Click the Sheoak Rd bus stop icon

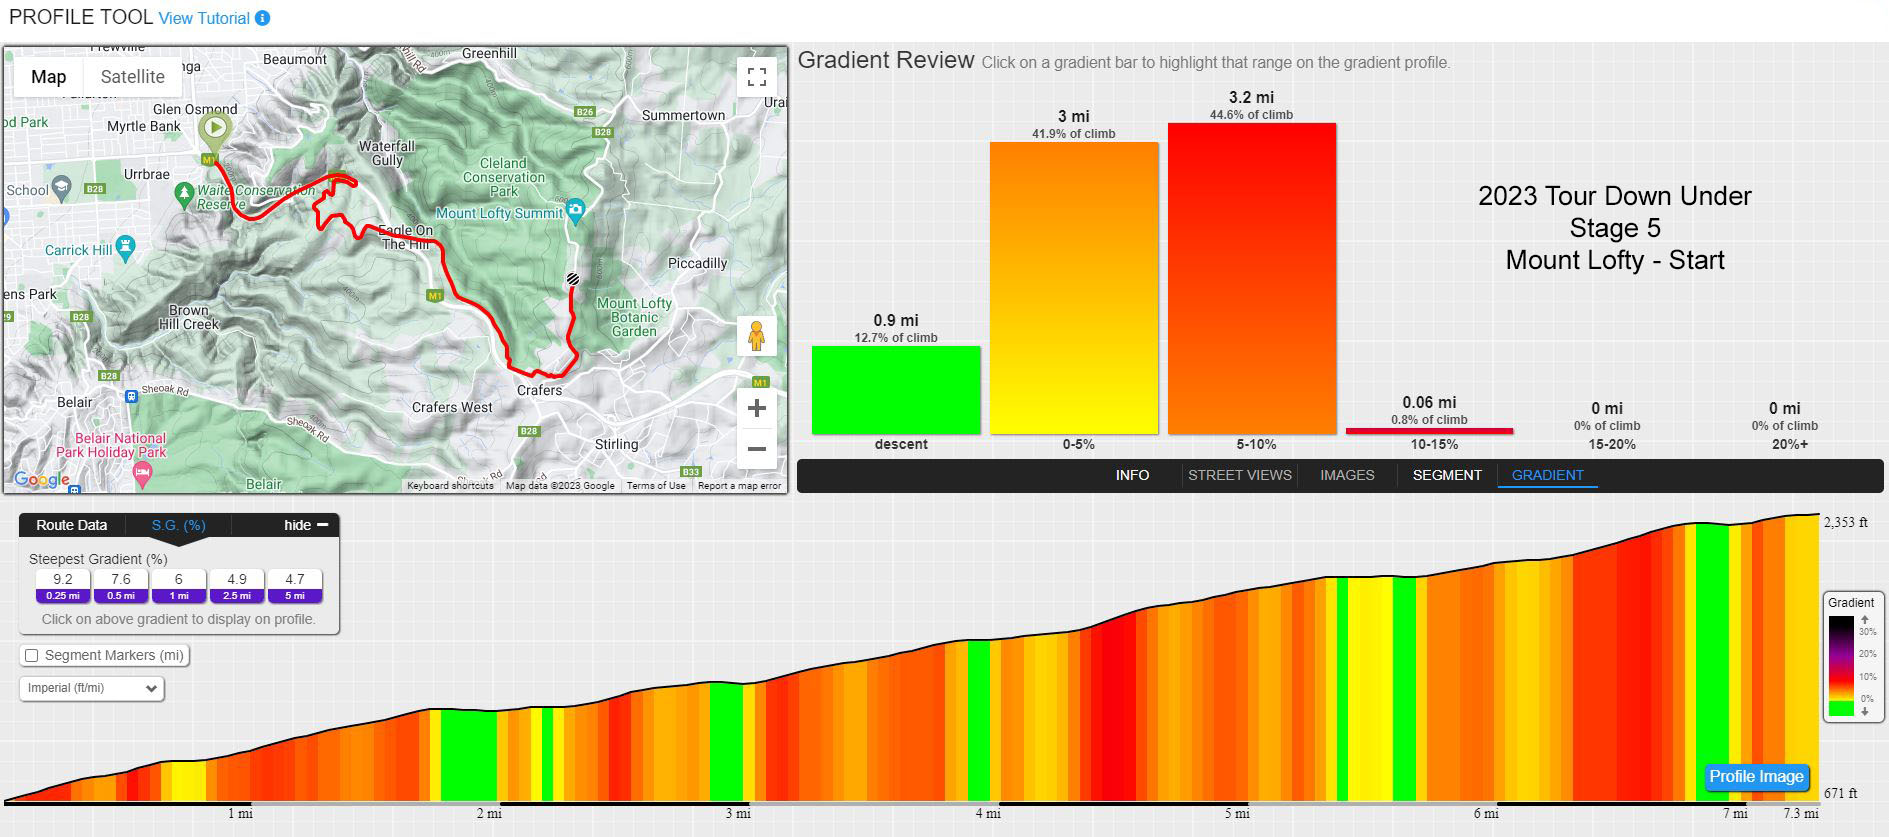click(131, 396)
